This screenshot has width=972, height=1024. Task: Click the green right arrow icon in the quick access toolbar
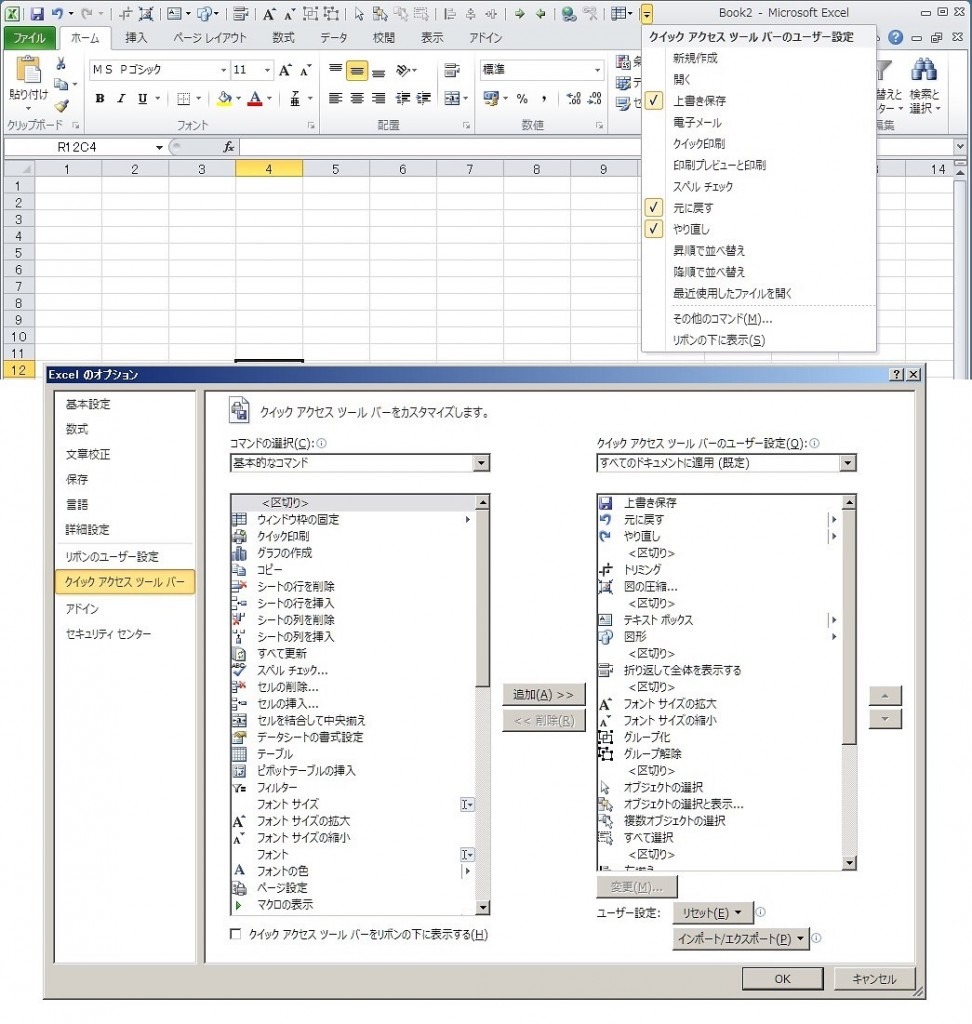click(519, 13)
